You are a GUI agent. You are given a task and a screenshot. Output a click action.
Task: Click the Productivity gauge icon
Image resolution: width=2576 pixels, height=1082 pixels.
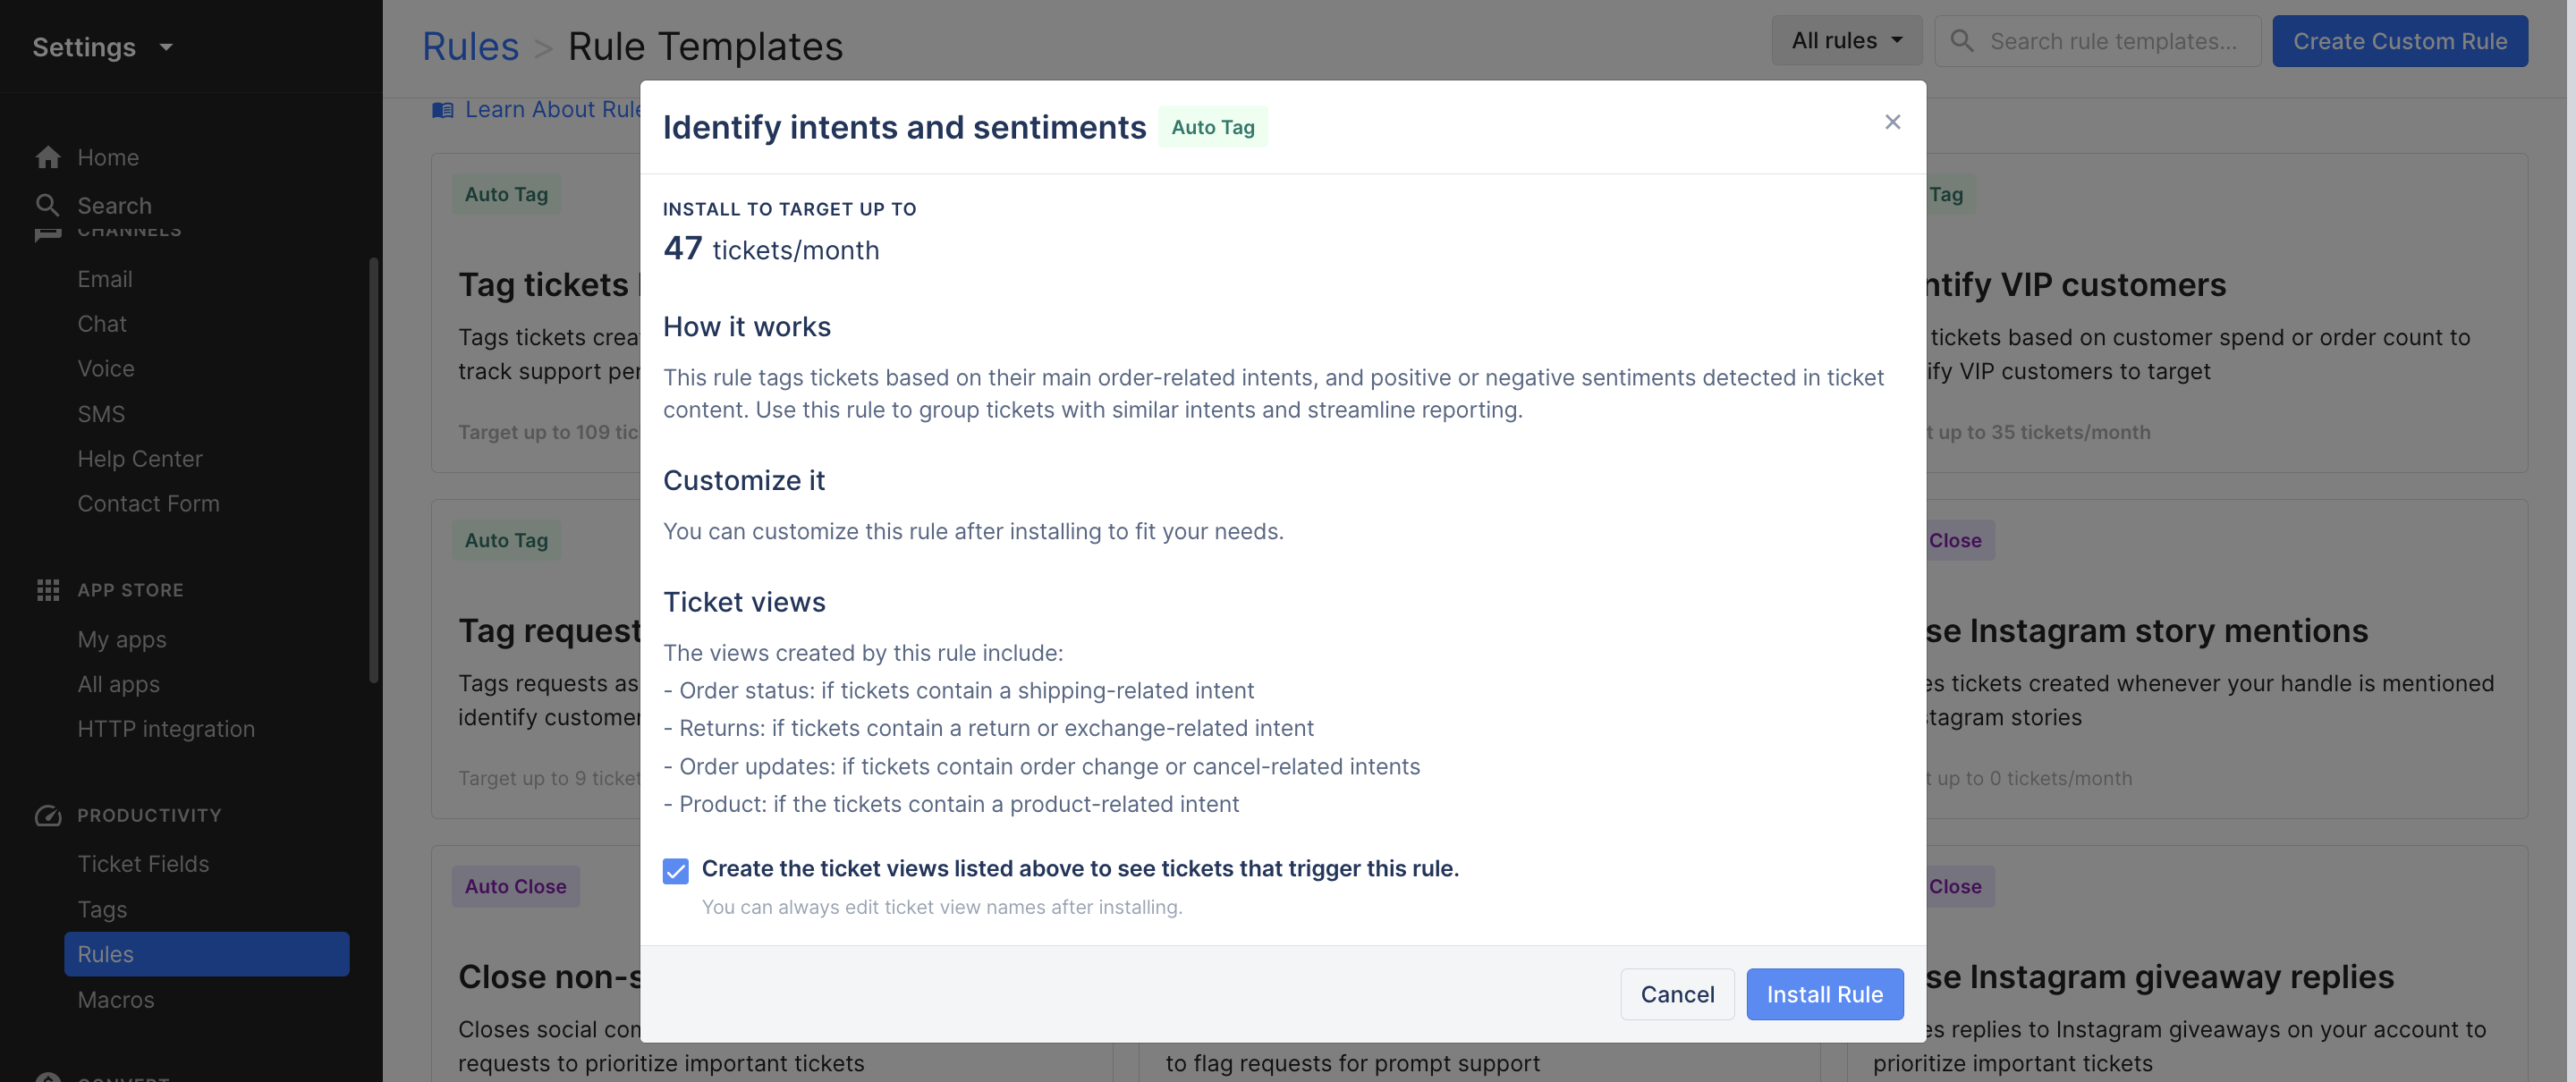point(48,815)
